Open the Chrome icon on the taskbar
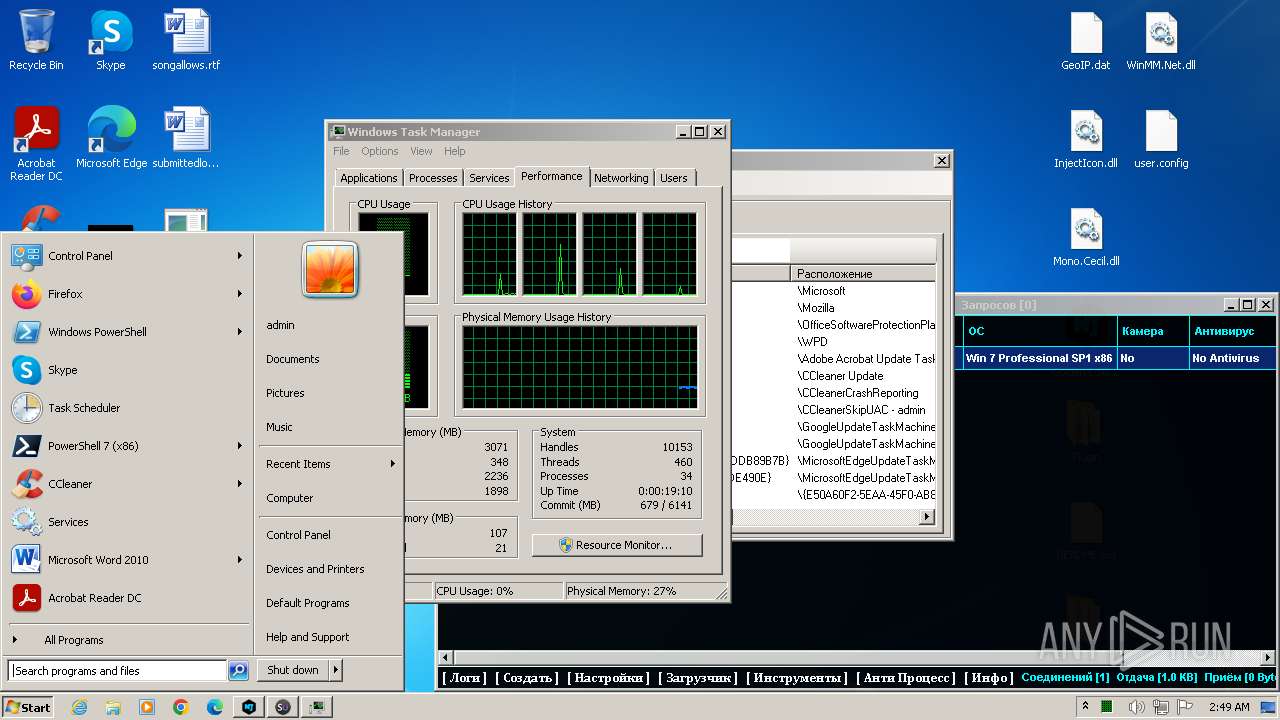The height and width of the screenshot is (720, 1280). click(181, 707)
